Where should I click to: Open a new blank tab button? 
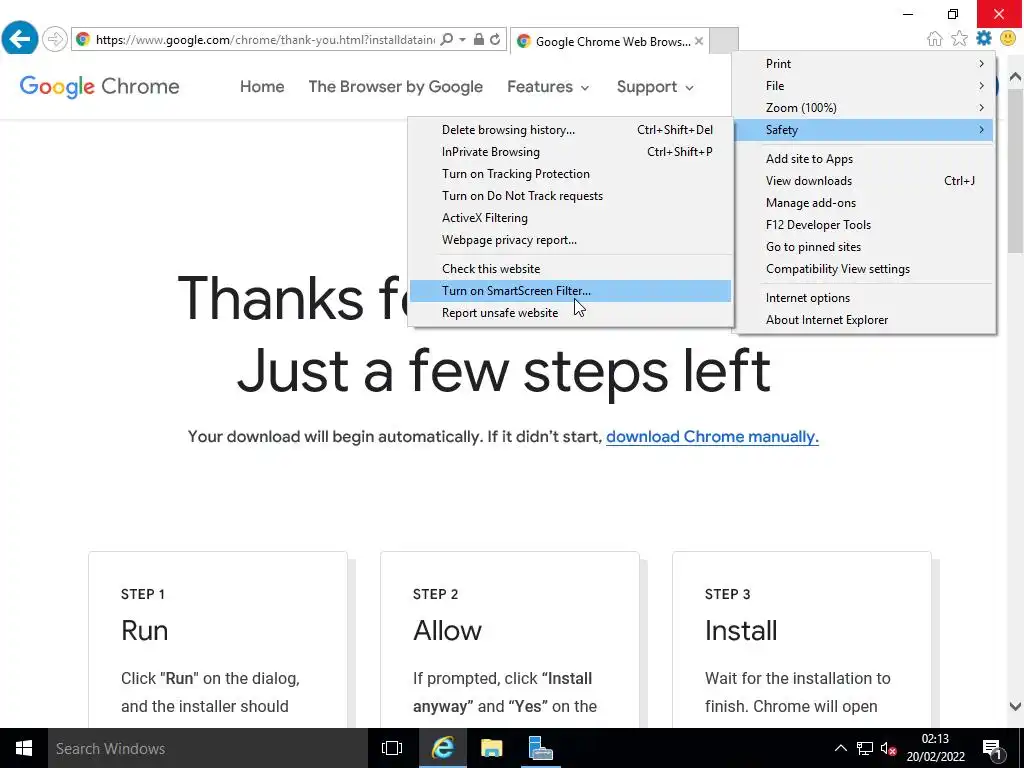tap(724, 40)
